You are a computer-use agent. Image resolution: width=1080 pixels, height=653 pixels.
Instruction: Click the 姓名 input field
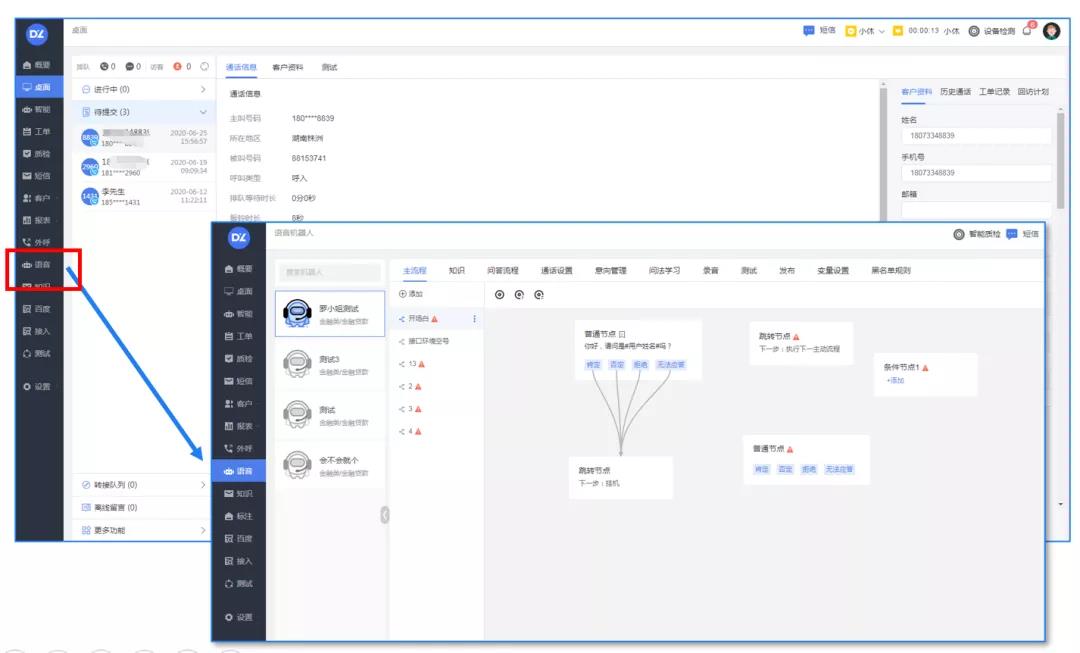coord(975,135)
